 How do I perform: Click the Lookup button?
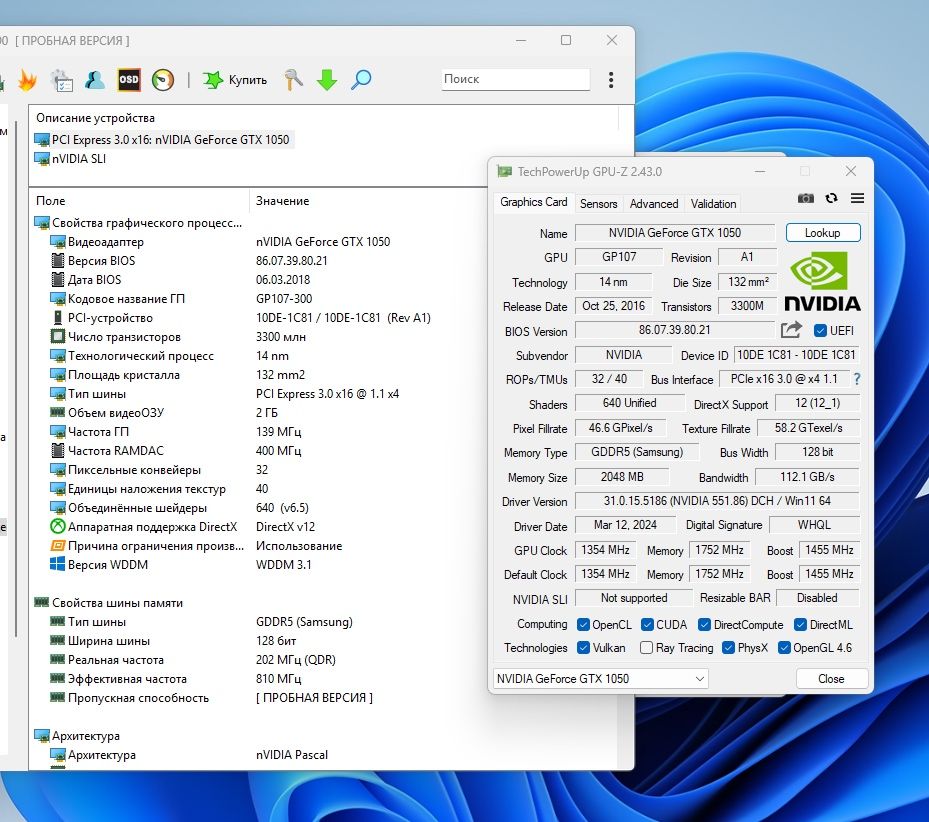(823, 233)
